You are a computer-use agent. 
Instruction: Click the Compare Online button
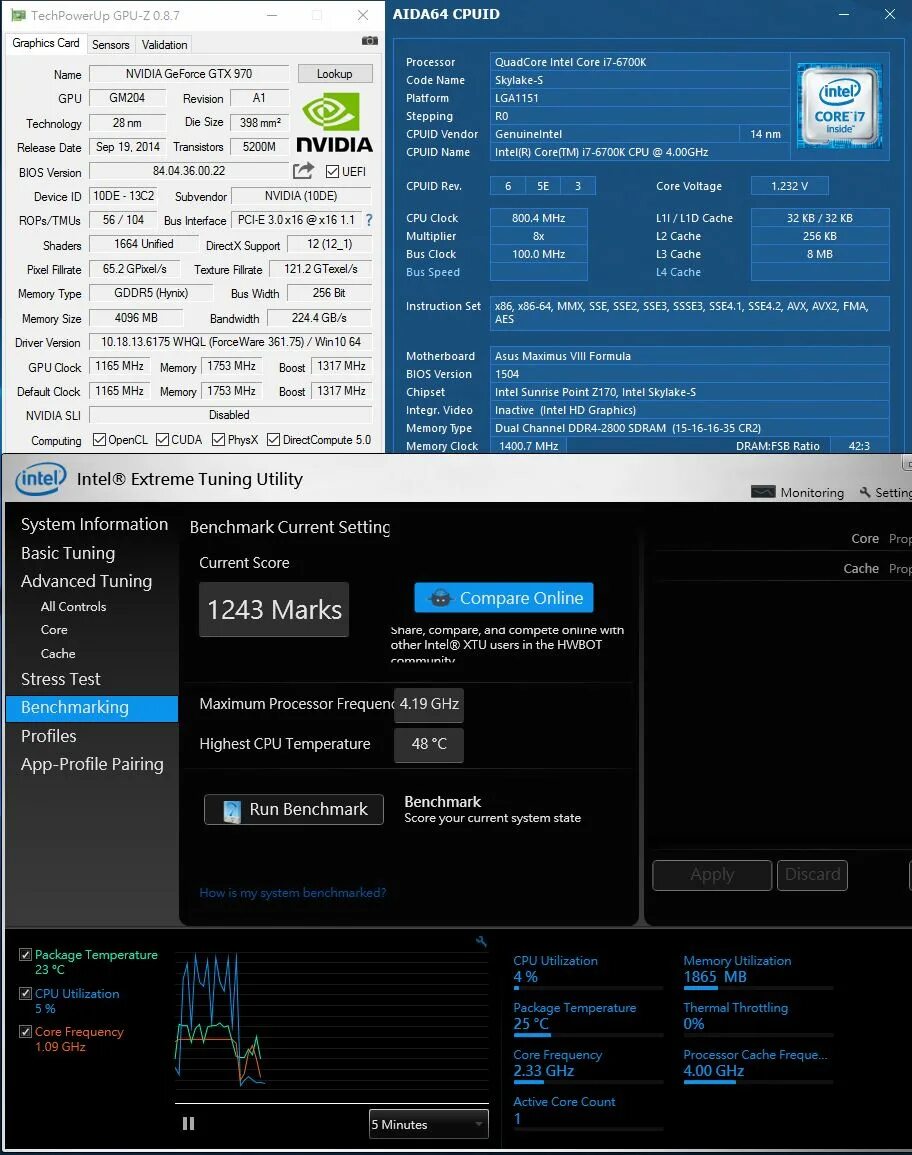[504, 597]
